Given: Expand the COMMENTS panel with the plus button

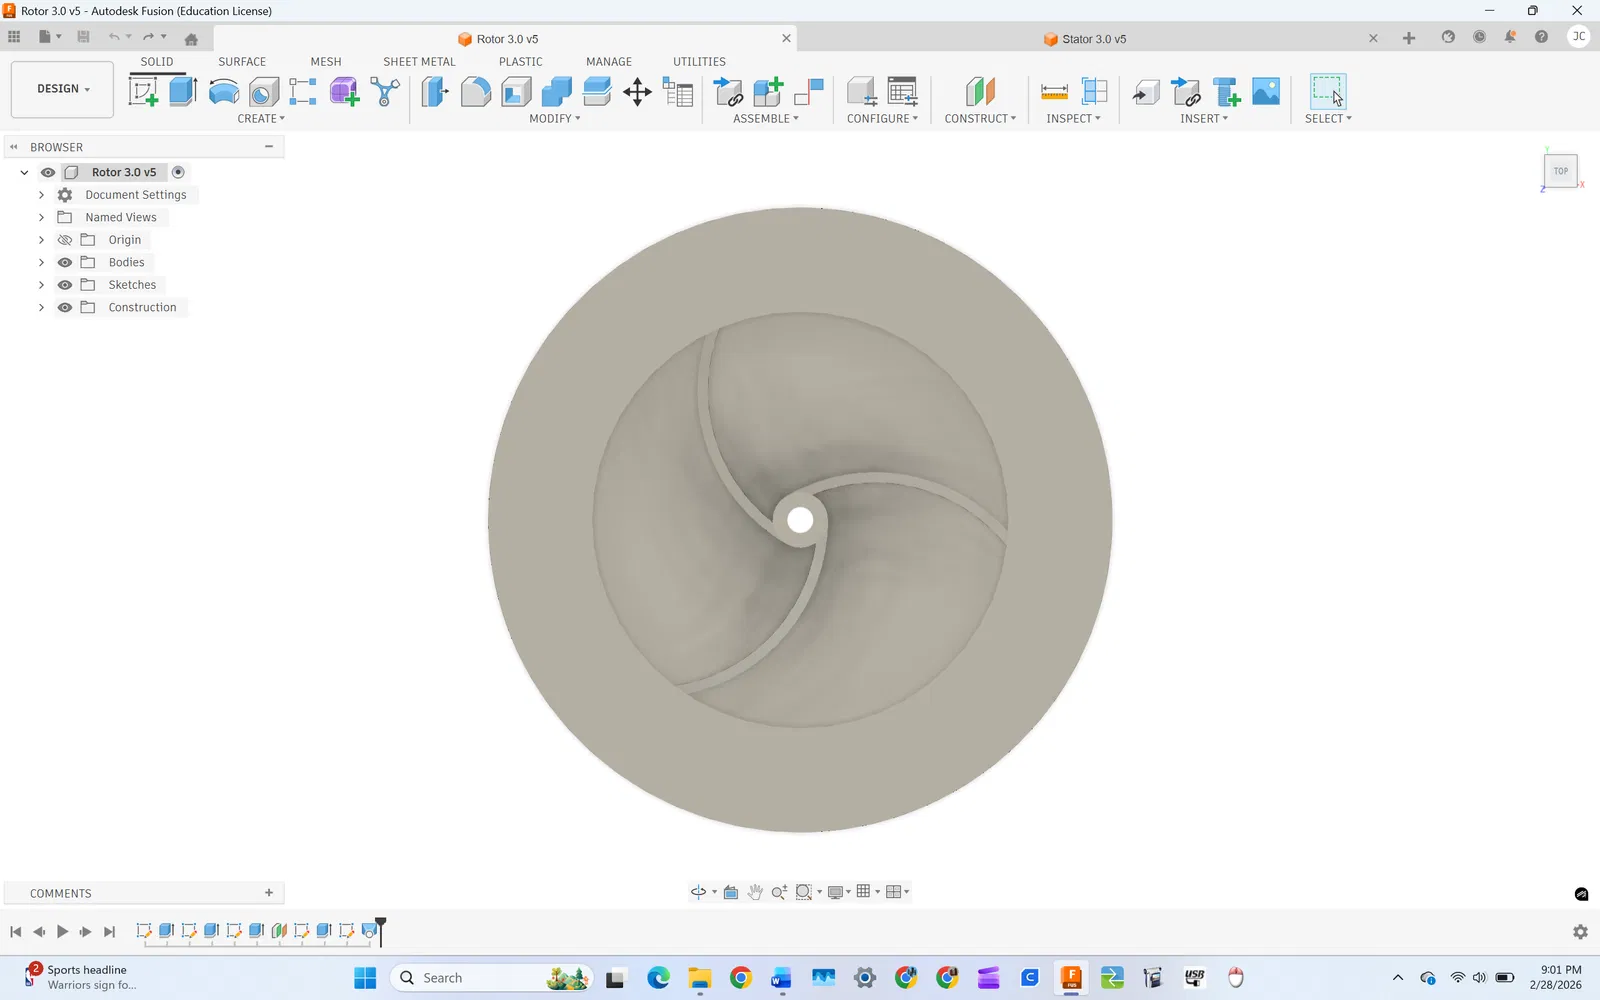Looking at the screenshot, I should tap(269, 893).
